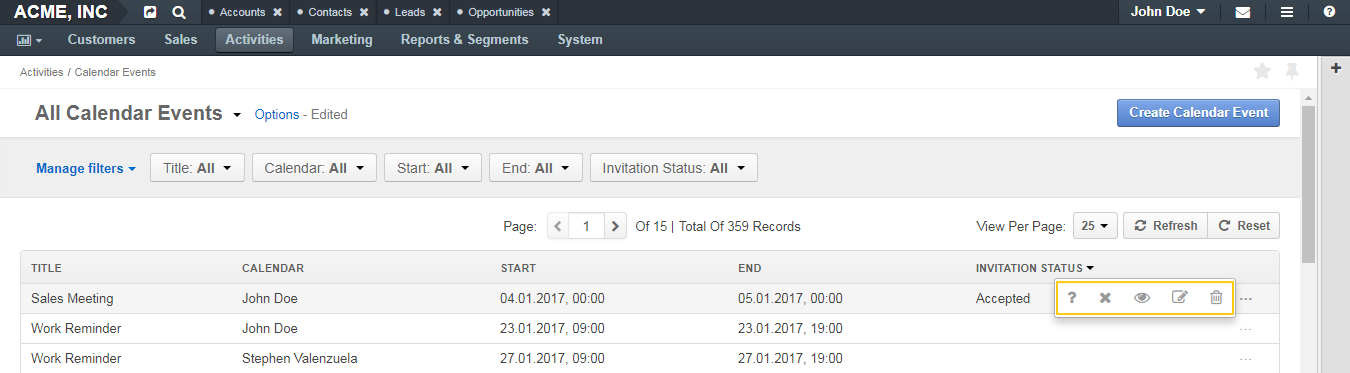Open the email envelope icon
Image resolution: width=1350 pixels, height=373 pixels.
click(1243, 13)
